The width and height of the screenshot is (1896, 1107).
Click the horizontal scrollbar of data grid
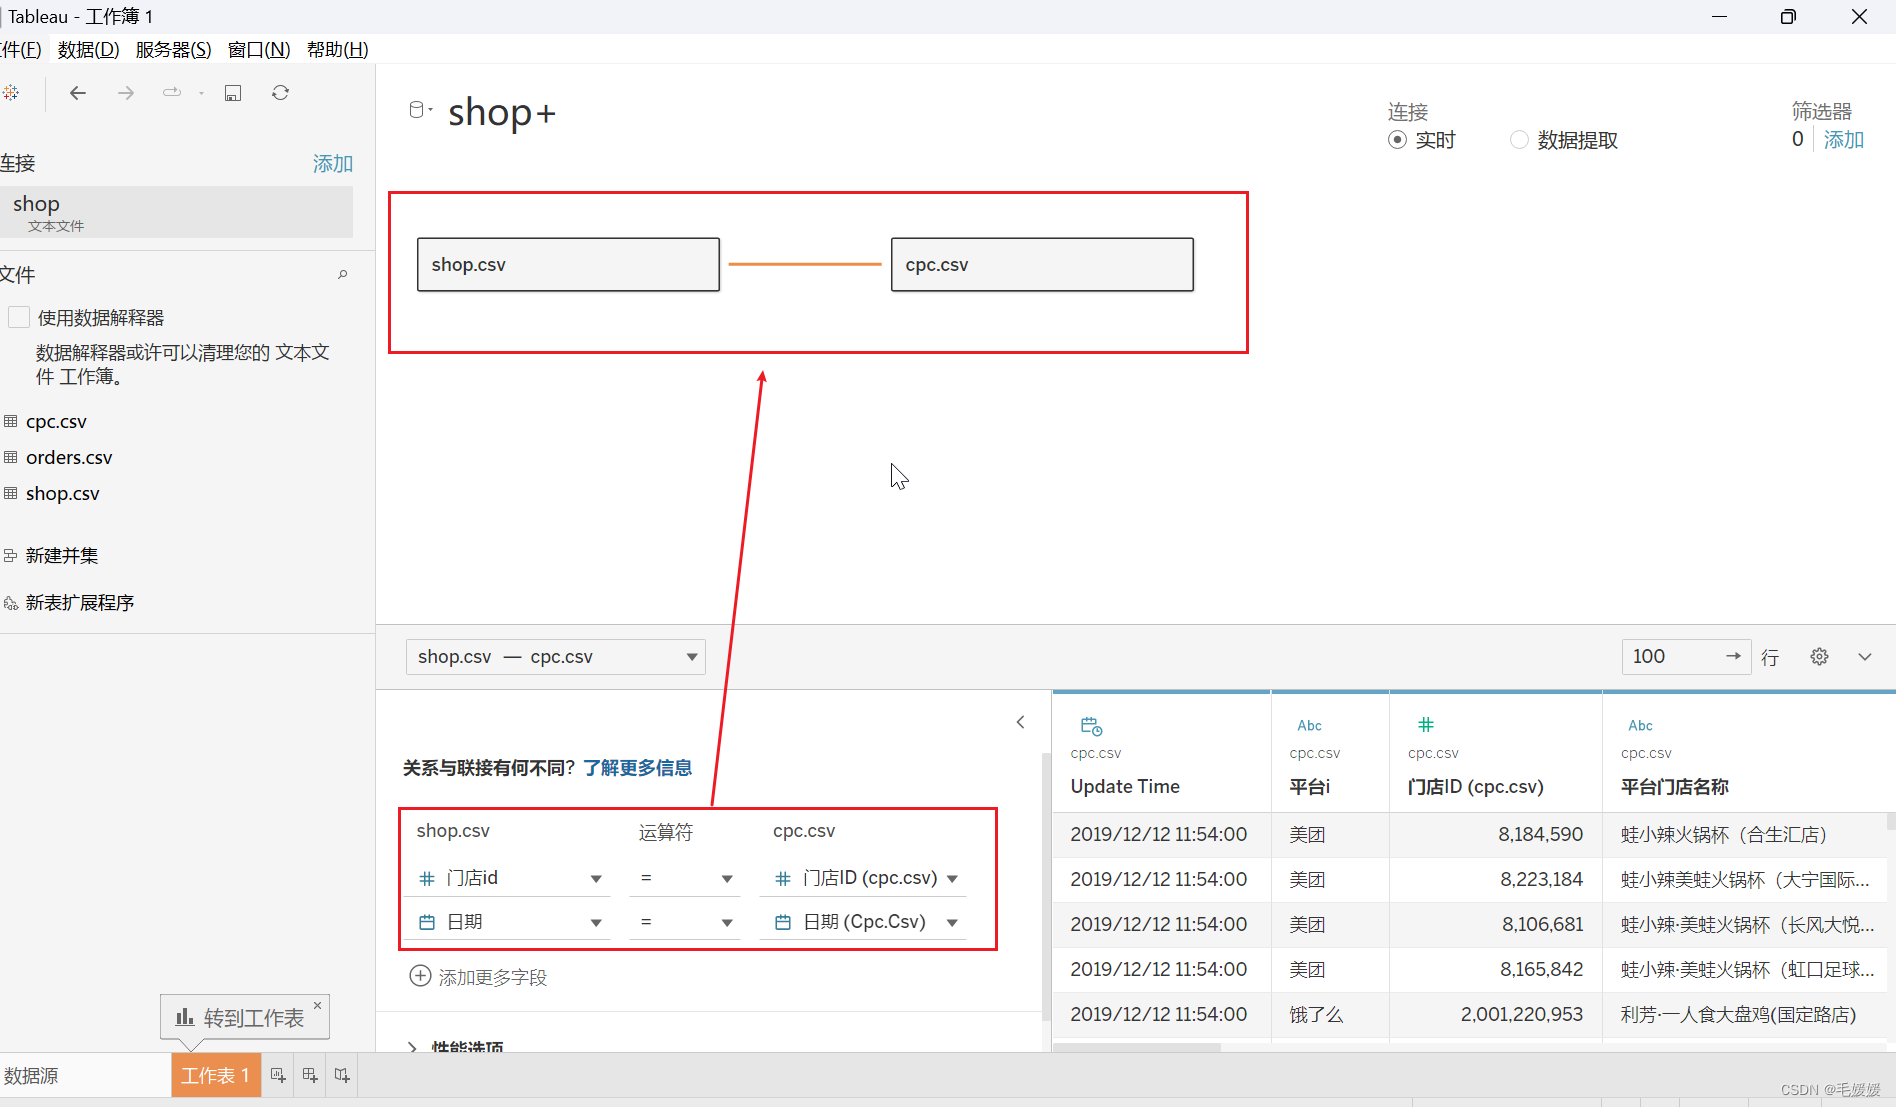pos(1138,1047)
